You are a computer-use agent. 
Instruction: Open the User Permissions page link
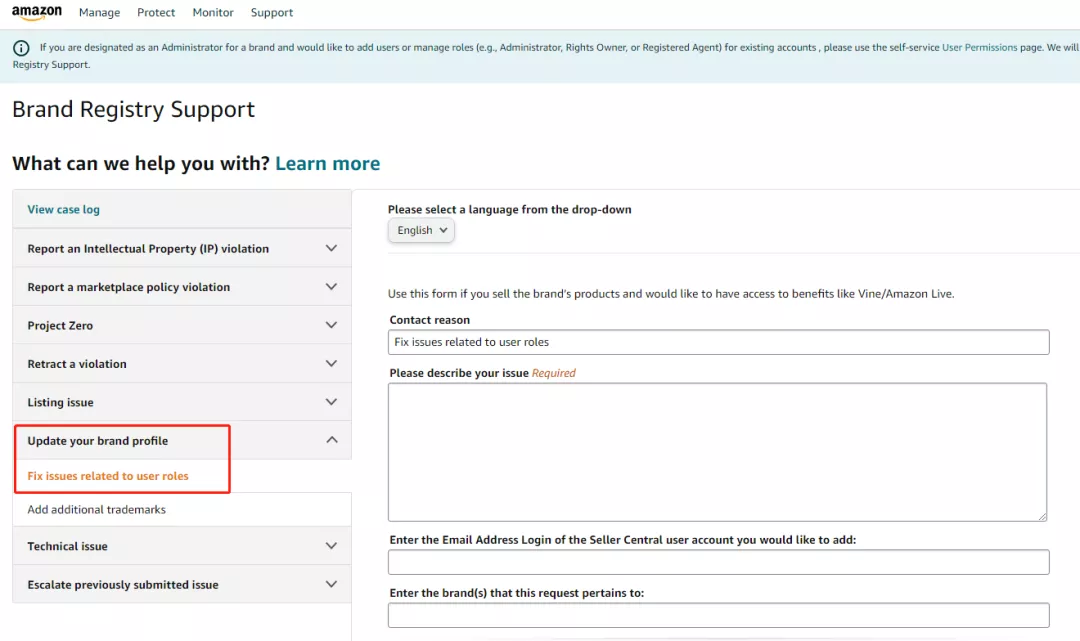pyautogui.click(x=979, y=47)
